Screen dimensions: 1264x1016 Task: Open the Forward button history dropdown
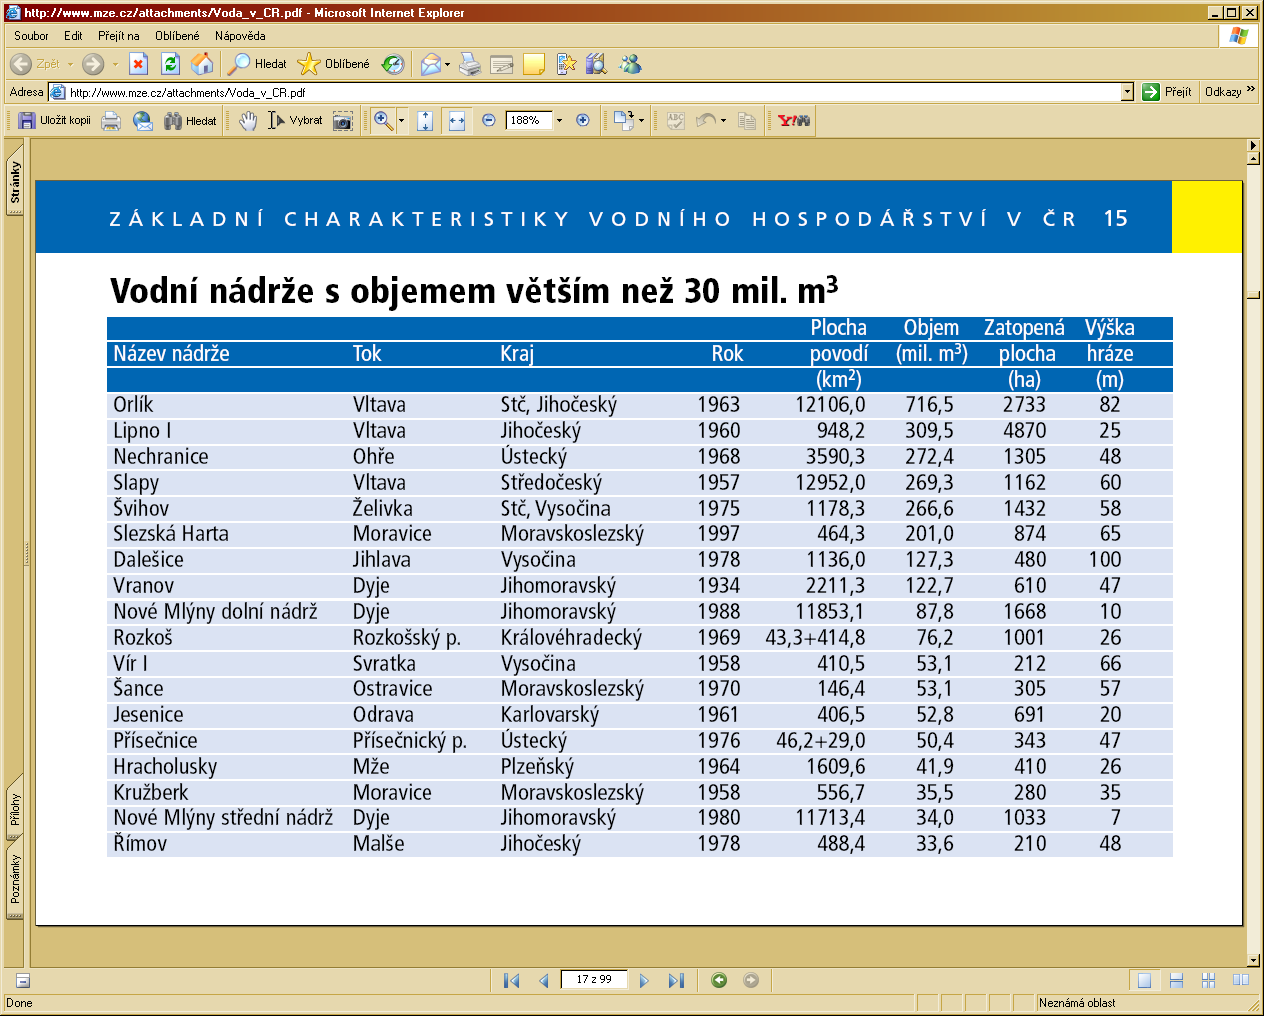(x=116, y=64)
